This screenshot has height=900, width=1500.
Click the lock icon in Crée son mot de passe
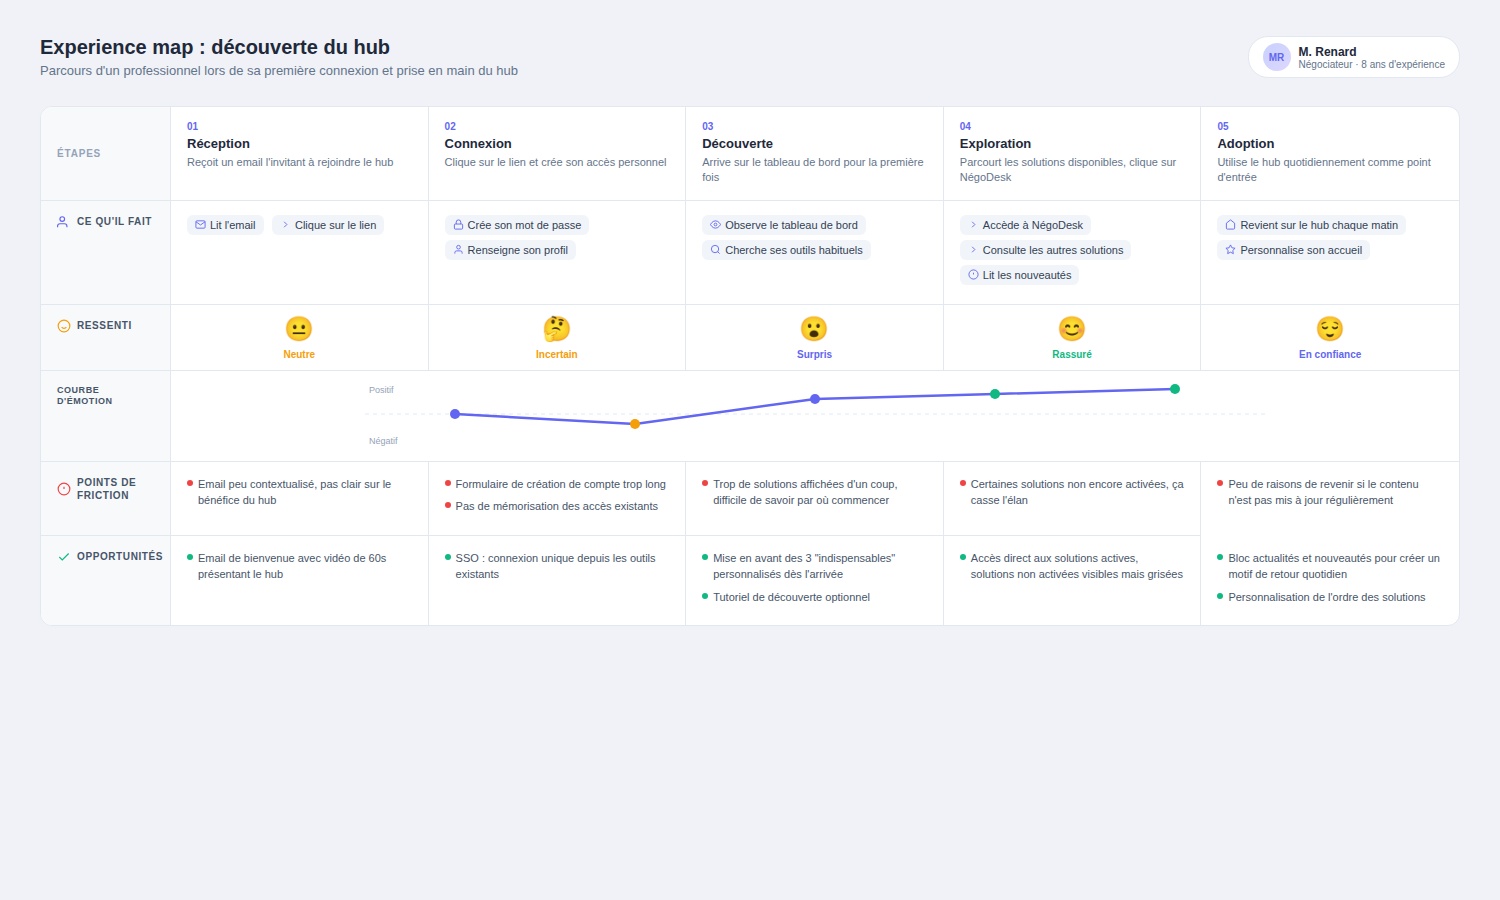point(458,225)
